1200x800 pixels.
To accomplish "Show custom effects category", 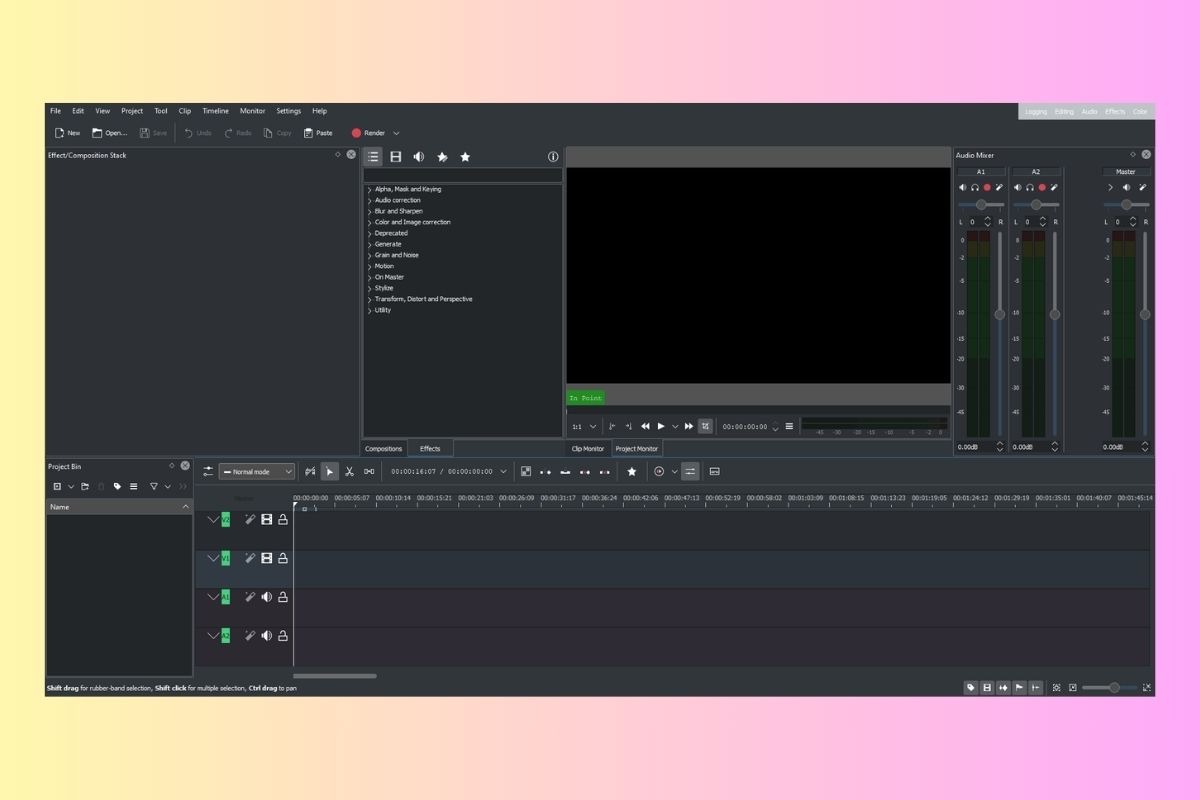I will pyautogui.click(x=442, y=157).
